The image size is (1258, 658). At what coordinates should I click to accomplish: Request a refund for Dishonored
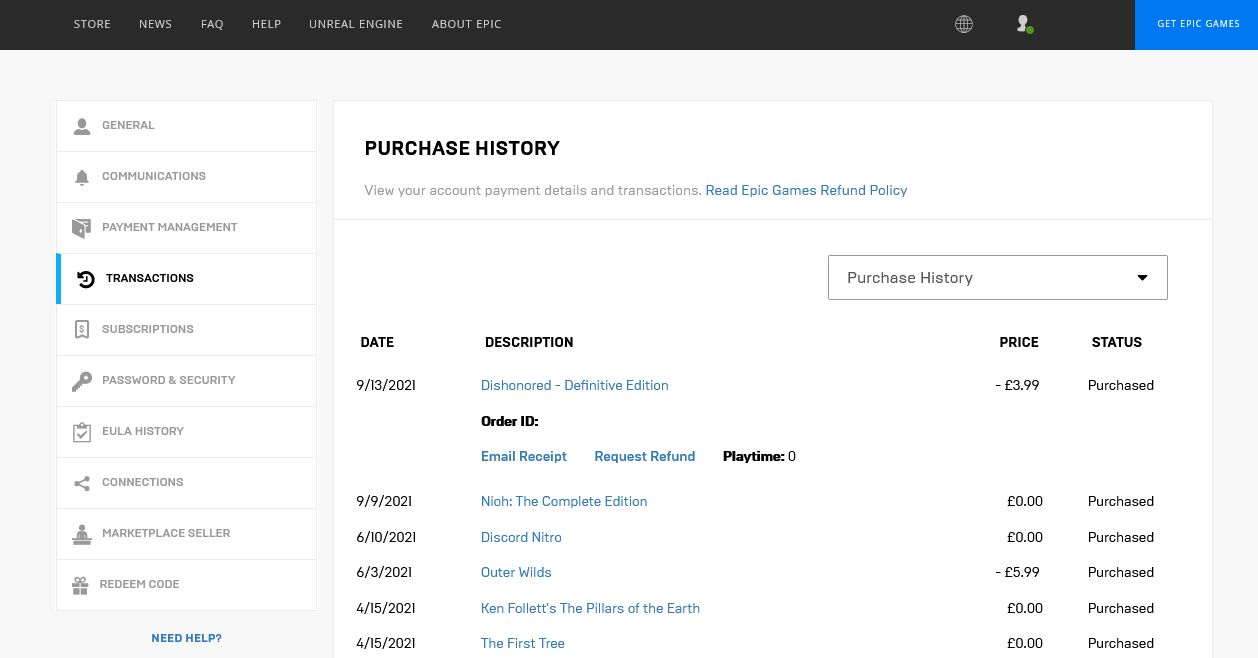645,456
